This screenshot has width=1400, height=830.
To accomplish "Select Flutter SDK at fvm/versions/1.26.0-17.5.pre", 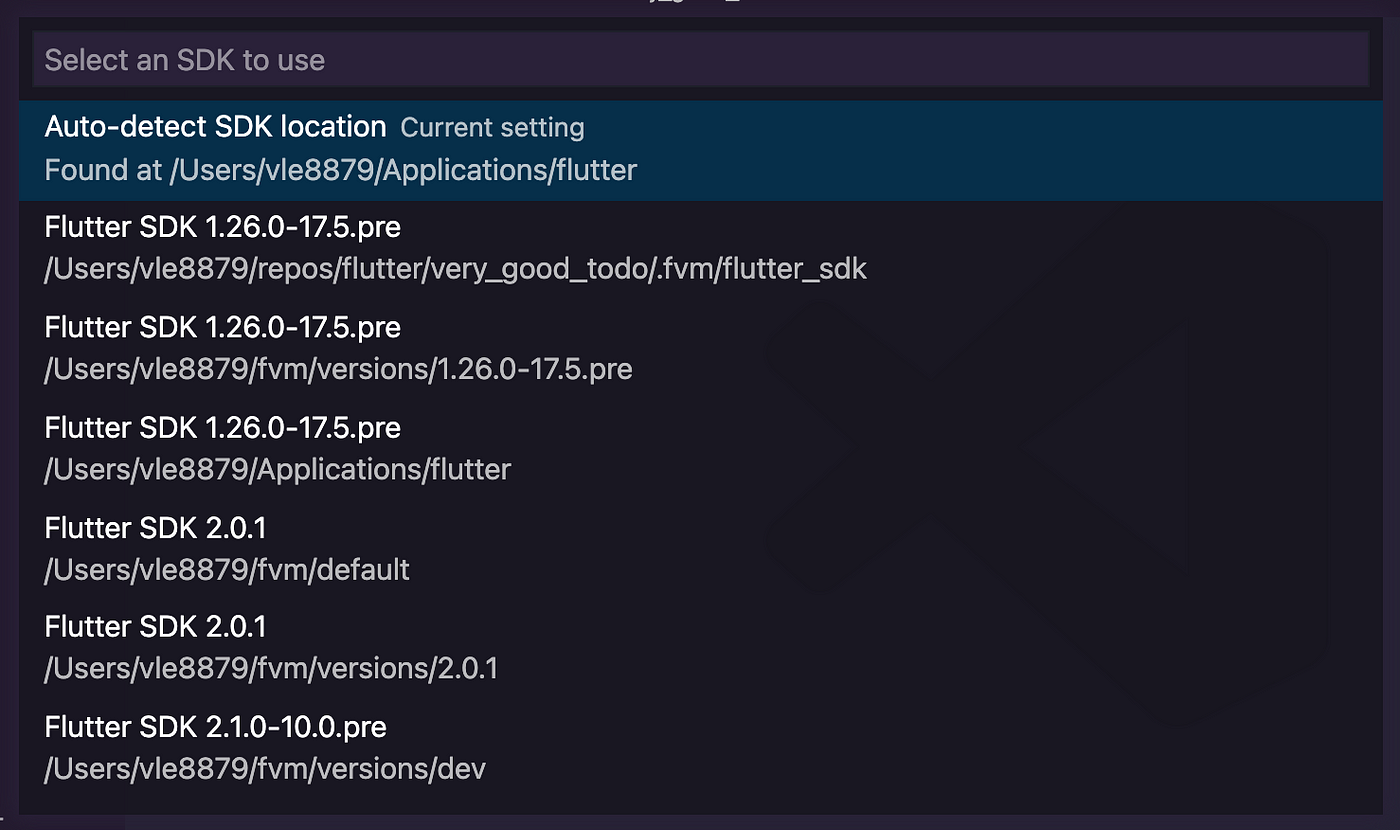I will [x=700, y=350].
